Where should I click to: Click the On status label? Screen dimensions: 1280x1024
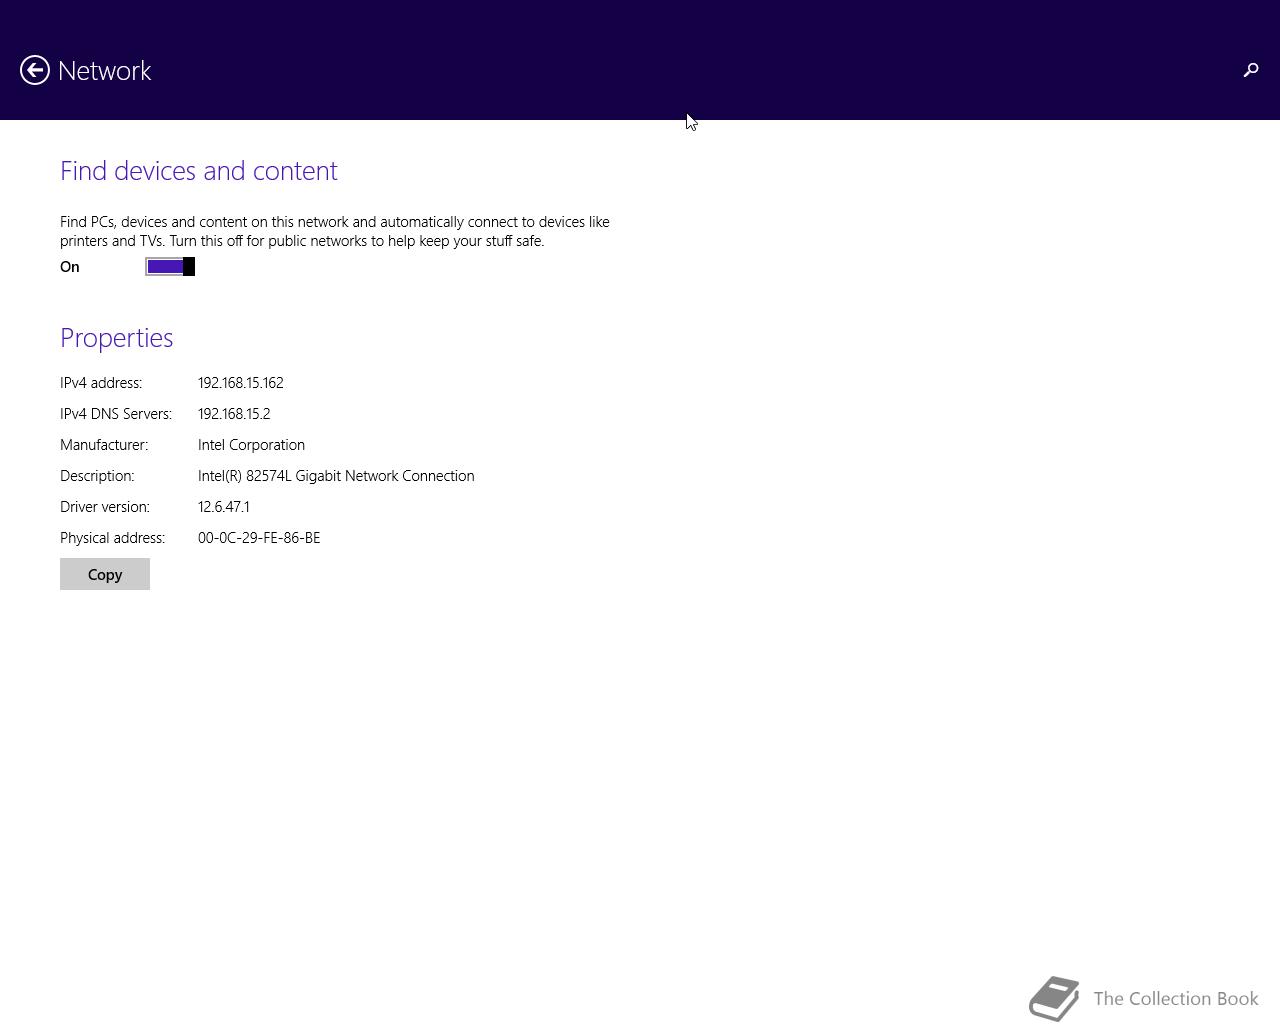(x=70, y=267)
